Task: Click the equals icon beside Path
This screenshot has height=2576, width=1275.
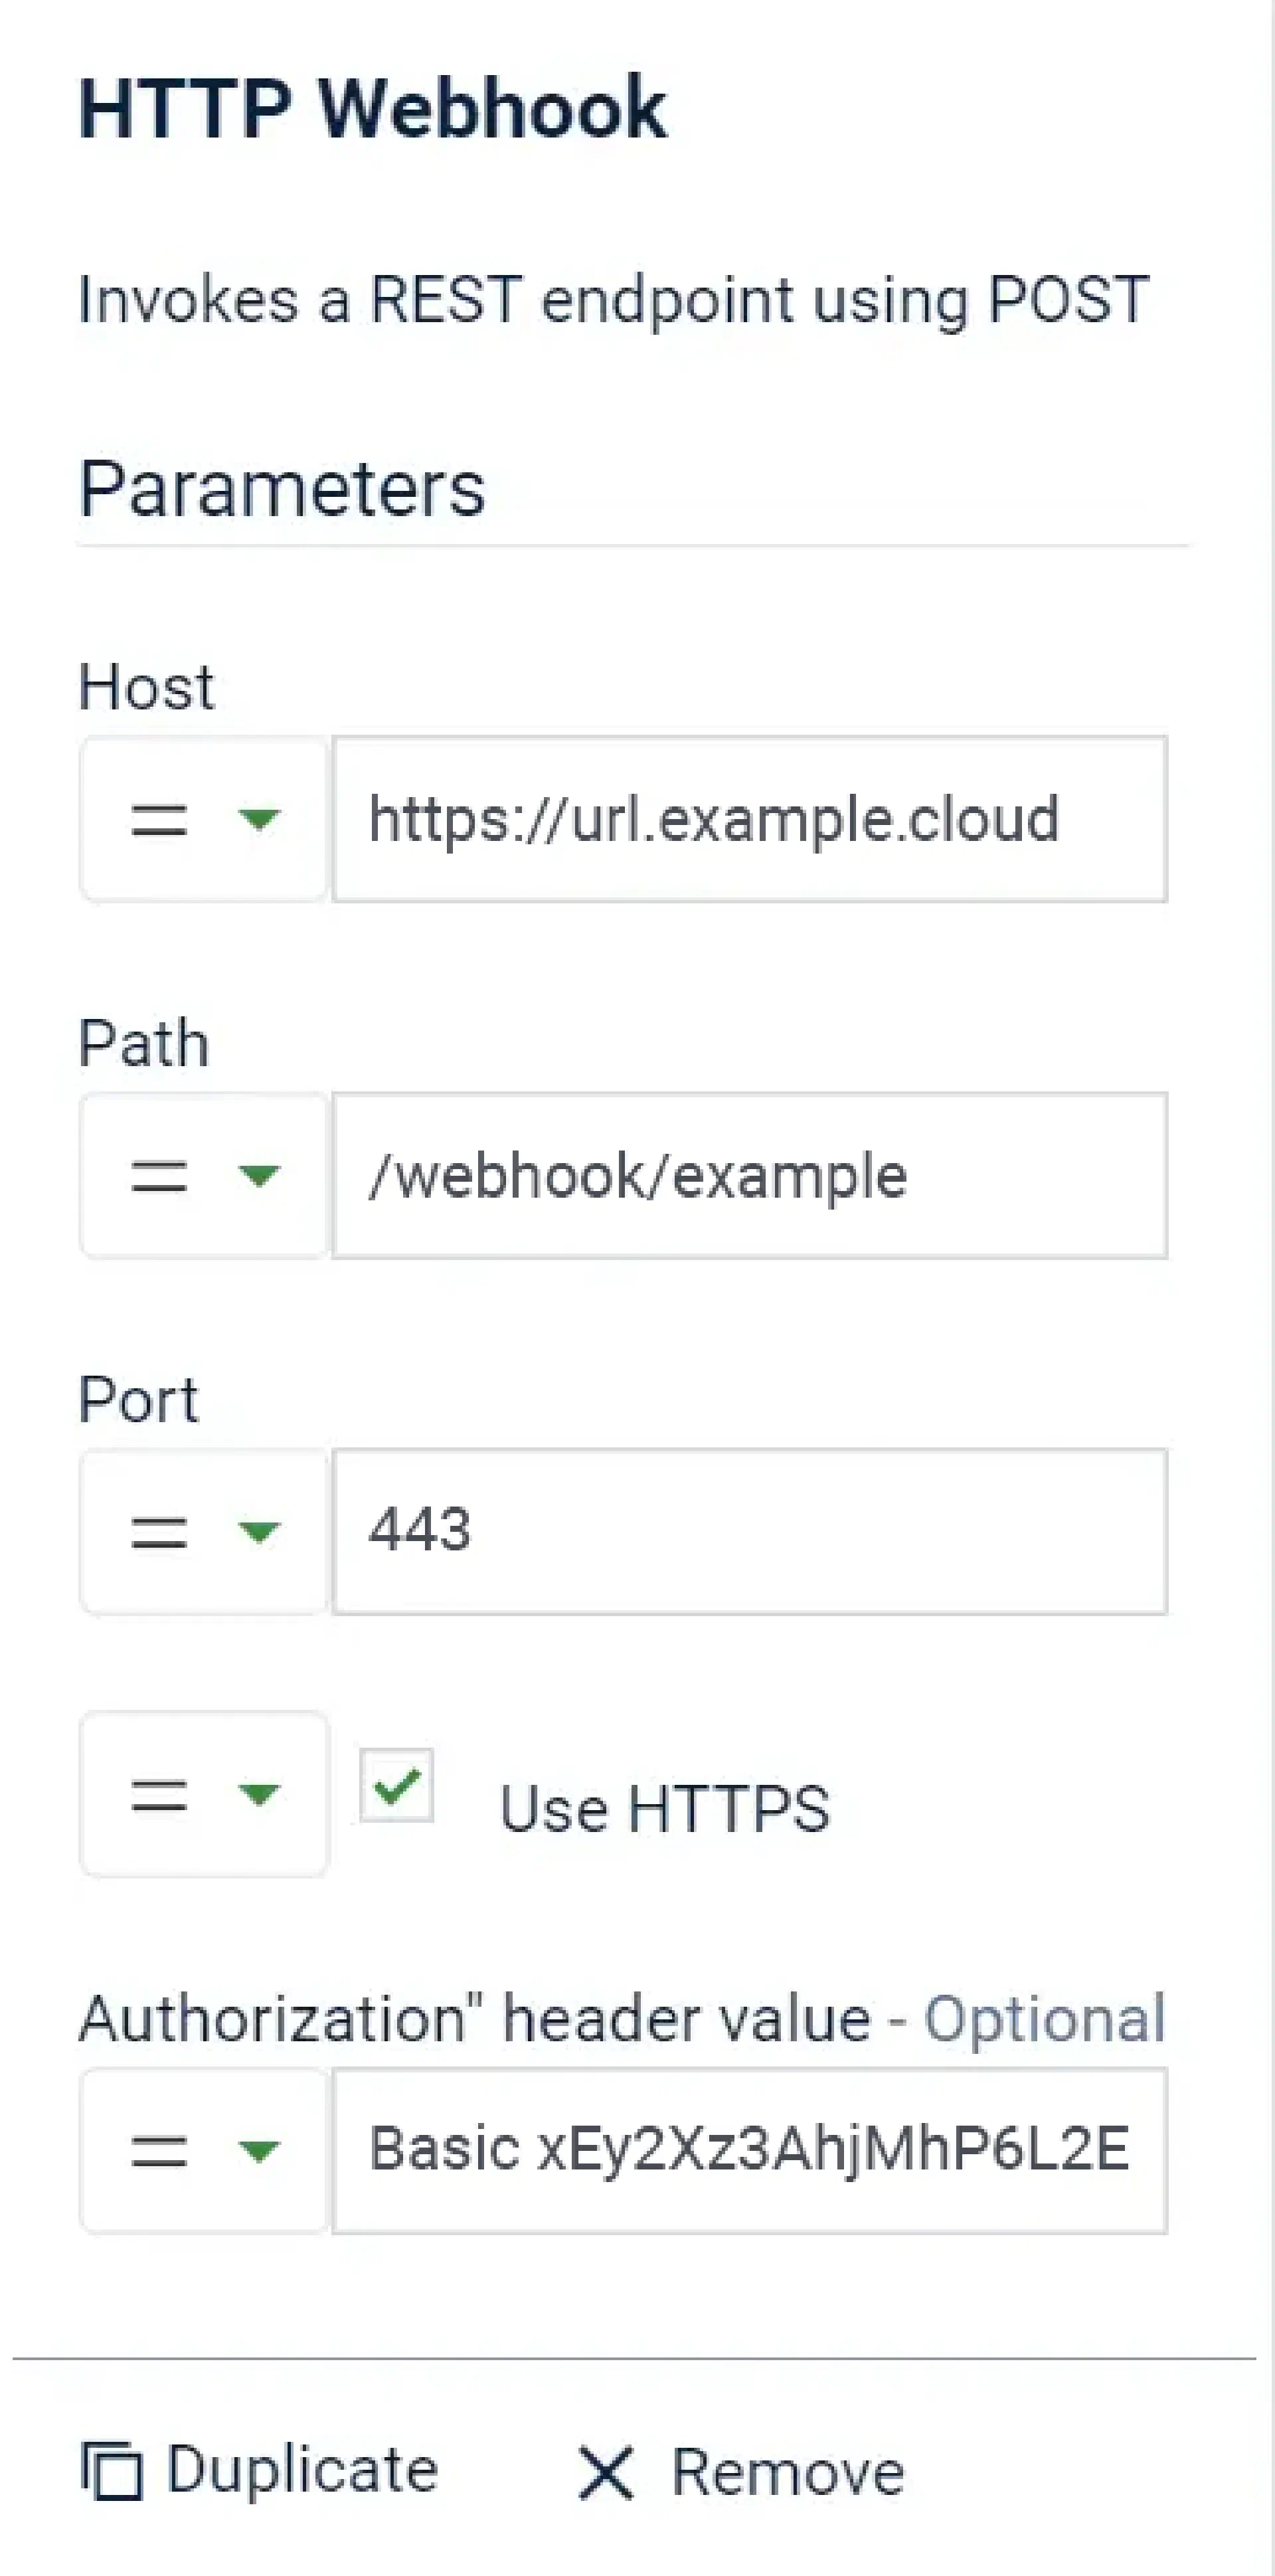Action: click(x=159, y=1177)
